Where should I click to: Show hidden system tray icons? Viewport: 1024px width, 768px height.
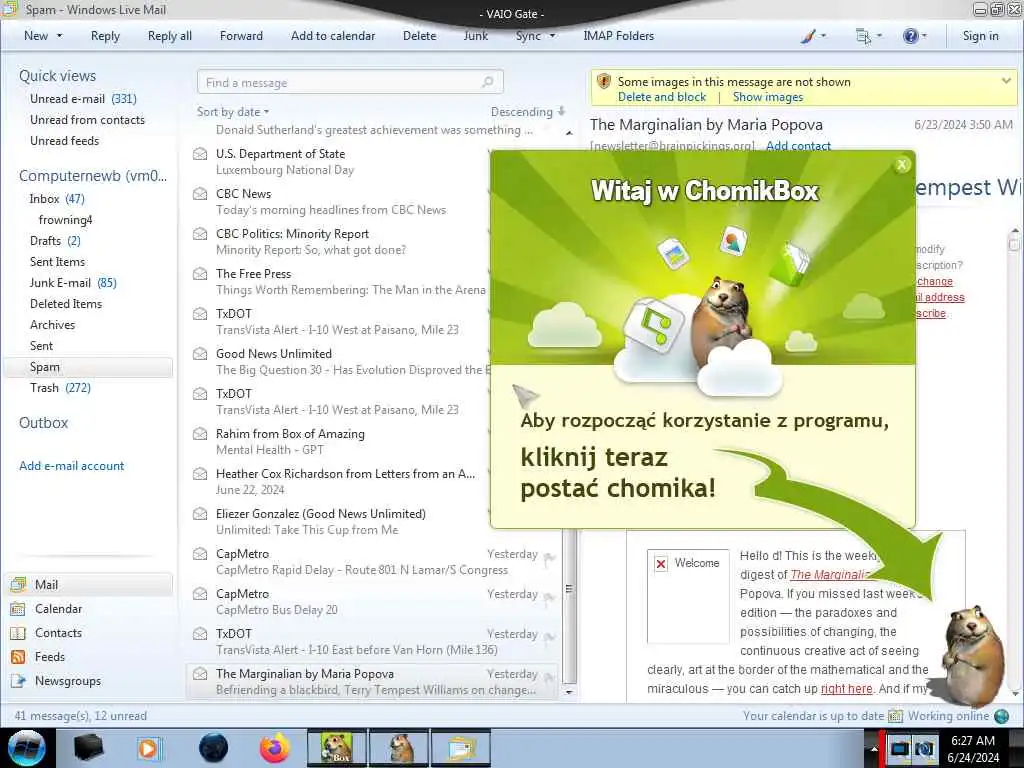tap(873, 748)
